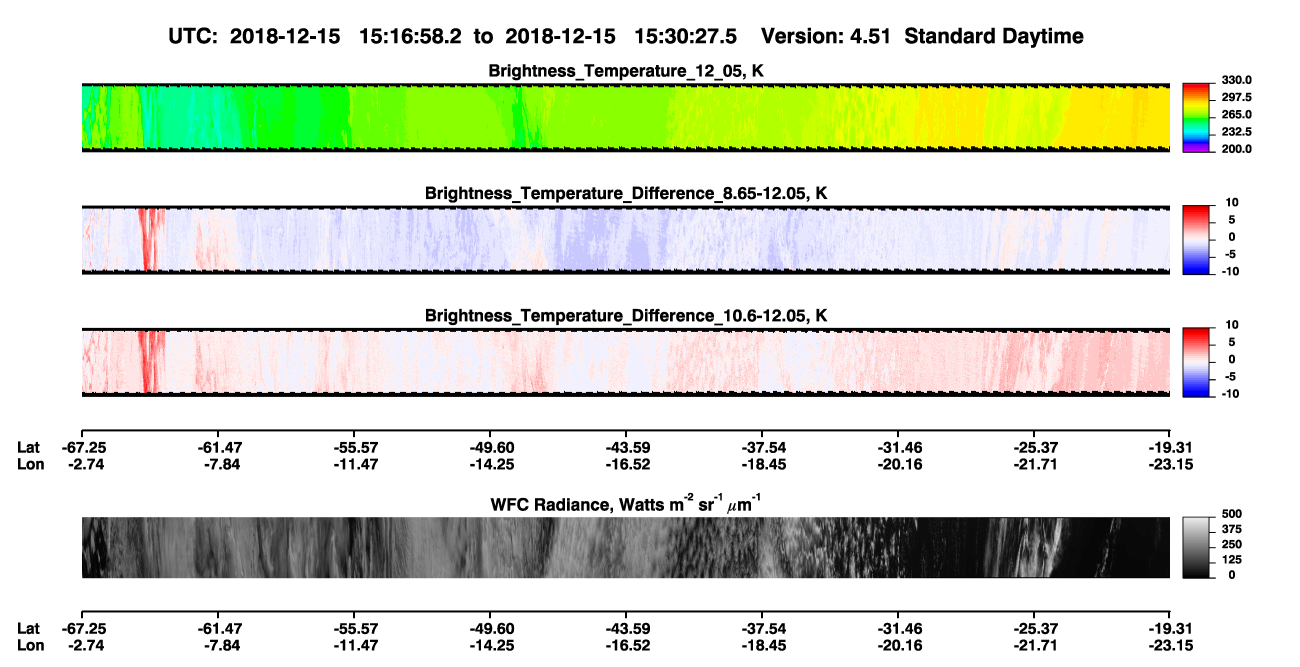Screen dimensions: 1300x667
Task: Click '-31.46' latitude on the bottom axis
Action: pyautogui.click(x=898, y=629)
